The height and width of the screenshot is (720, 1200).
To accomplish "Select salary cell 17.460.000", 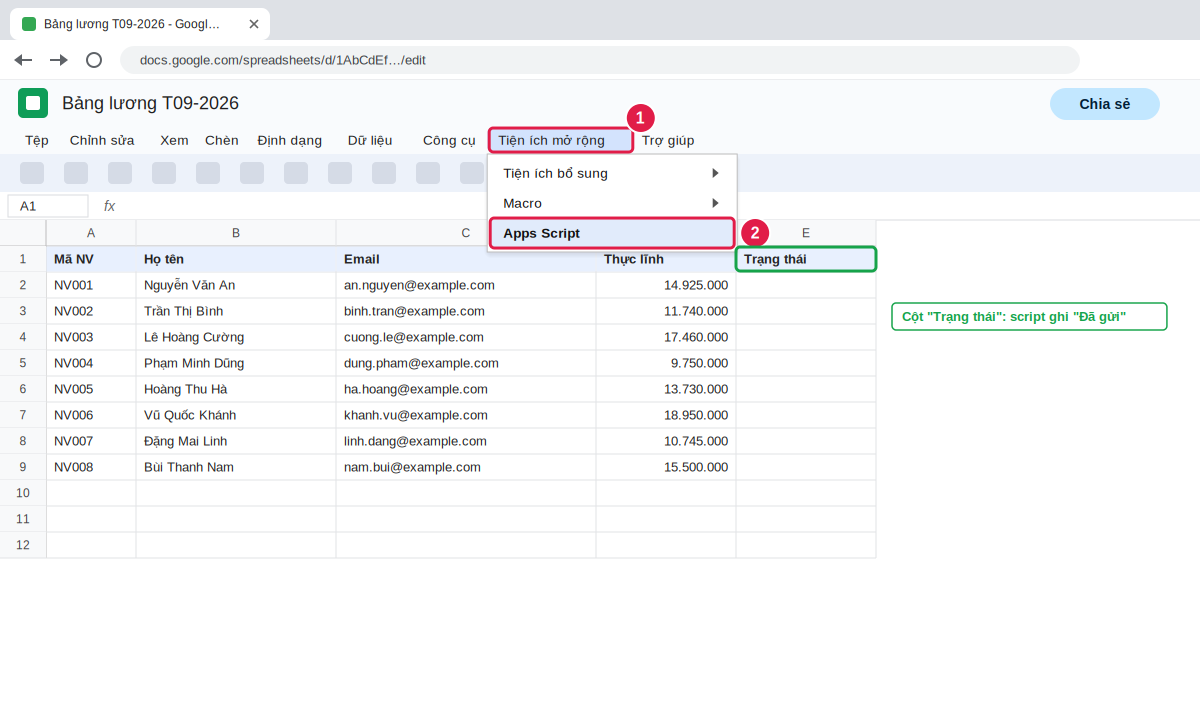I will (666, 337).
